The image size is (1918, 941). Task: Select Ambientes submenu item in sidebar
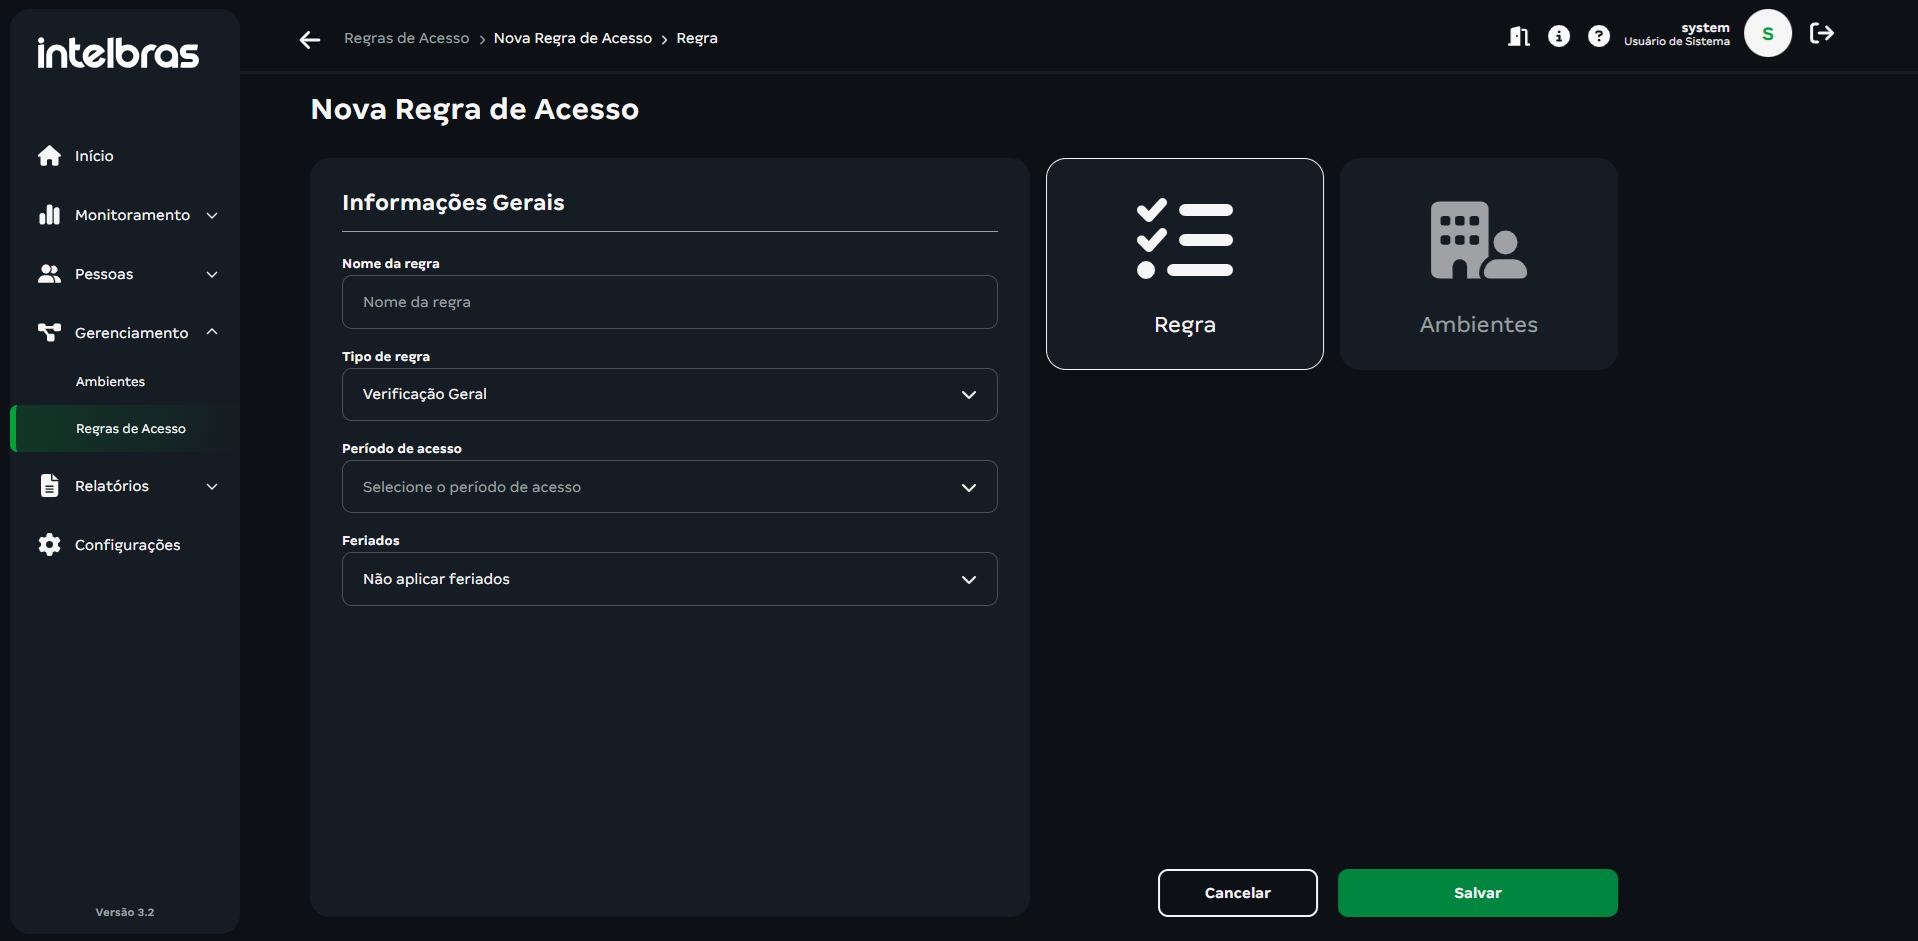(110, 382)
